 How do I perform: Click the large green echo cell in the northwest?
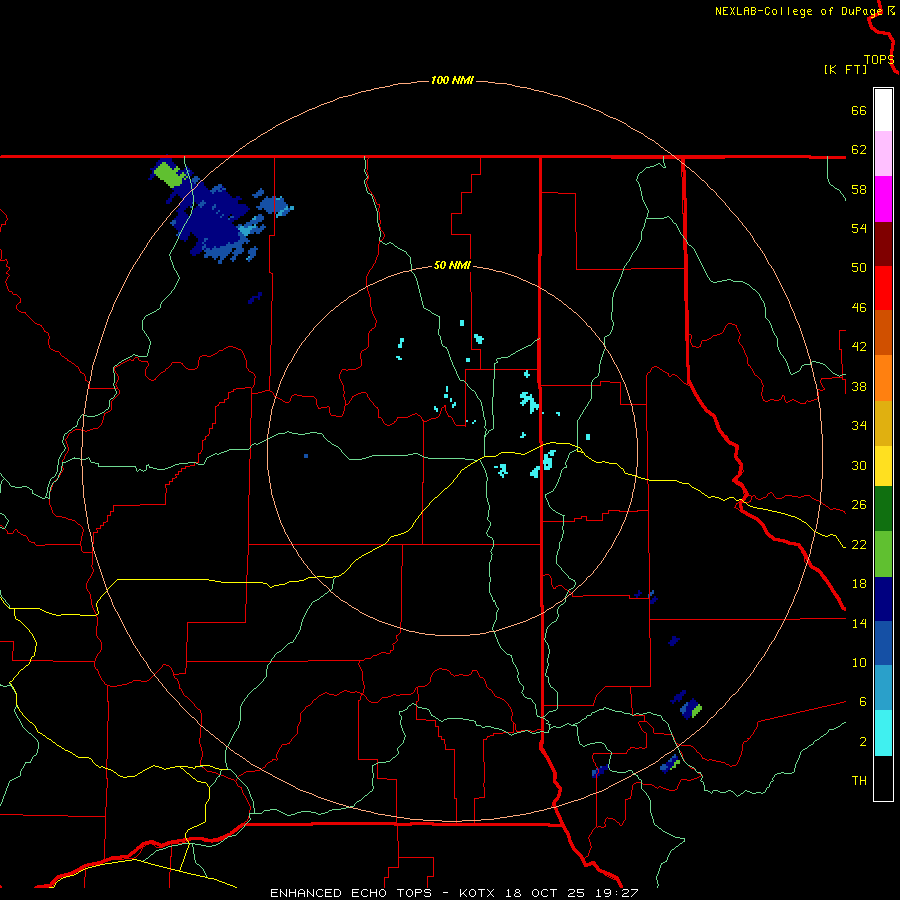tap(169, 174)
